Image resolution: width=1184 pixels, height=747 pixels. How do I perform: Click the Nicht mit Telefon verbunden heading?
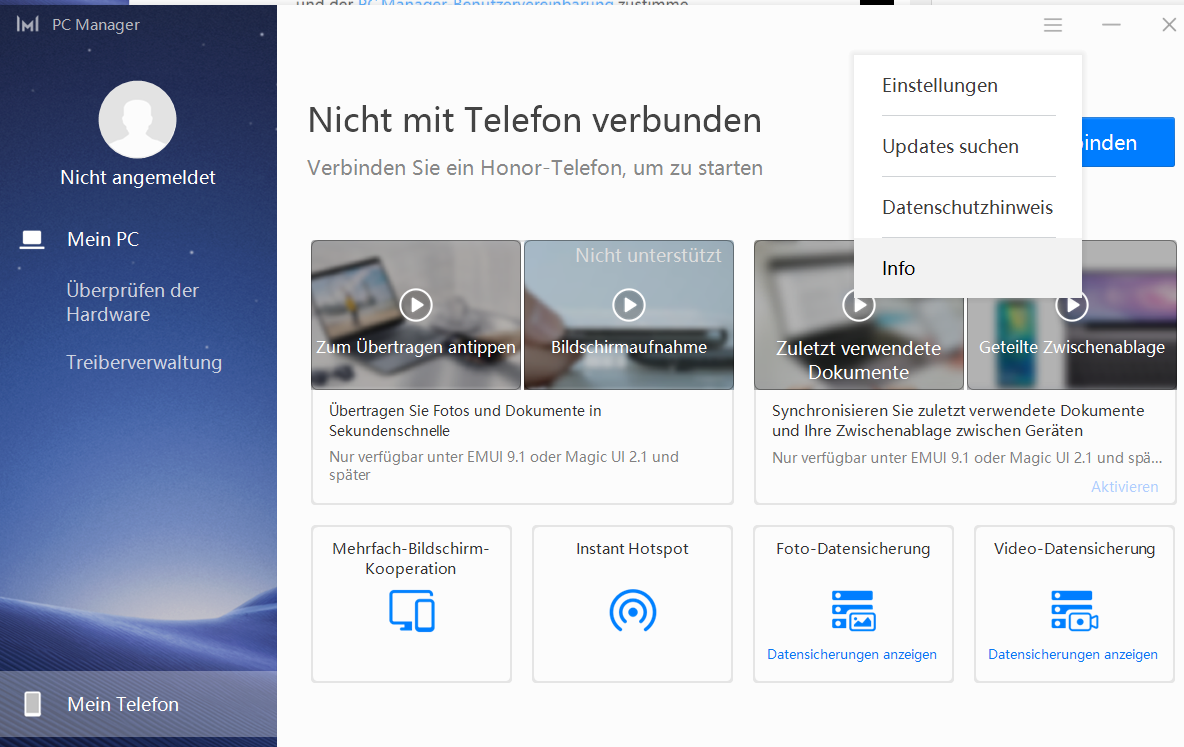pyautogui.click(x=535, y=120)
